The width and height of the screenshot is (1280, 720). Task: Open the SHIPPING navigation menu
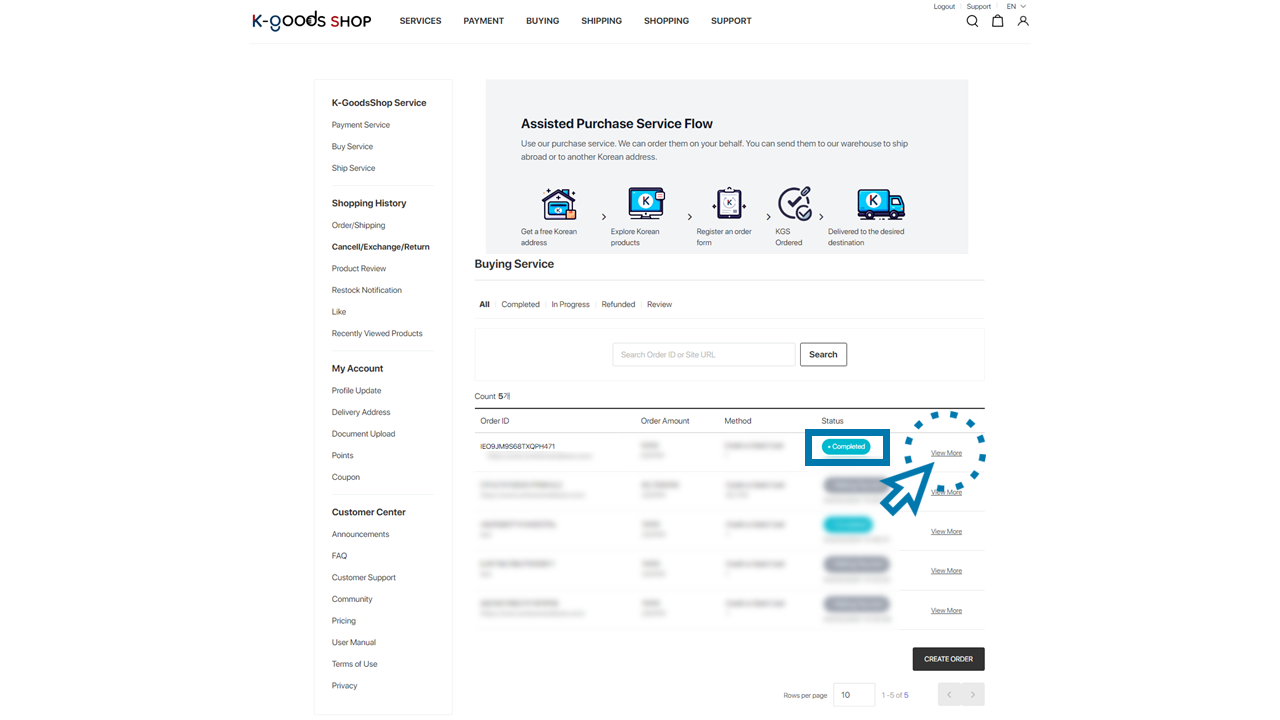[x=601, y=21]
